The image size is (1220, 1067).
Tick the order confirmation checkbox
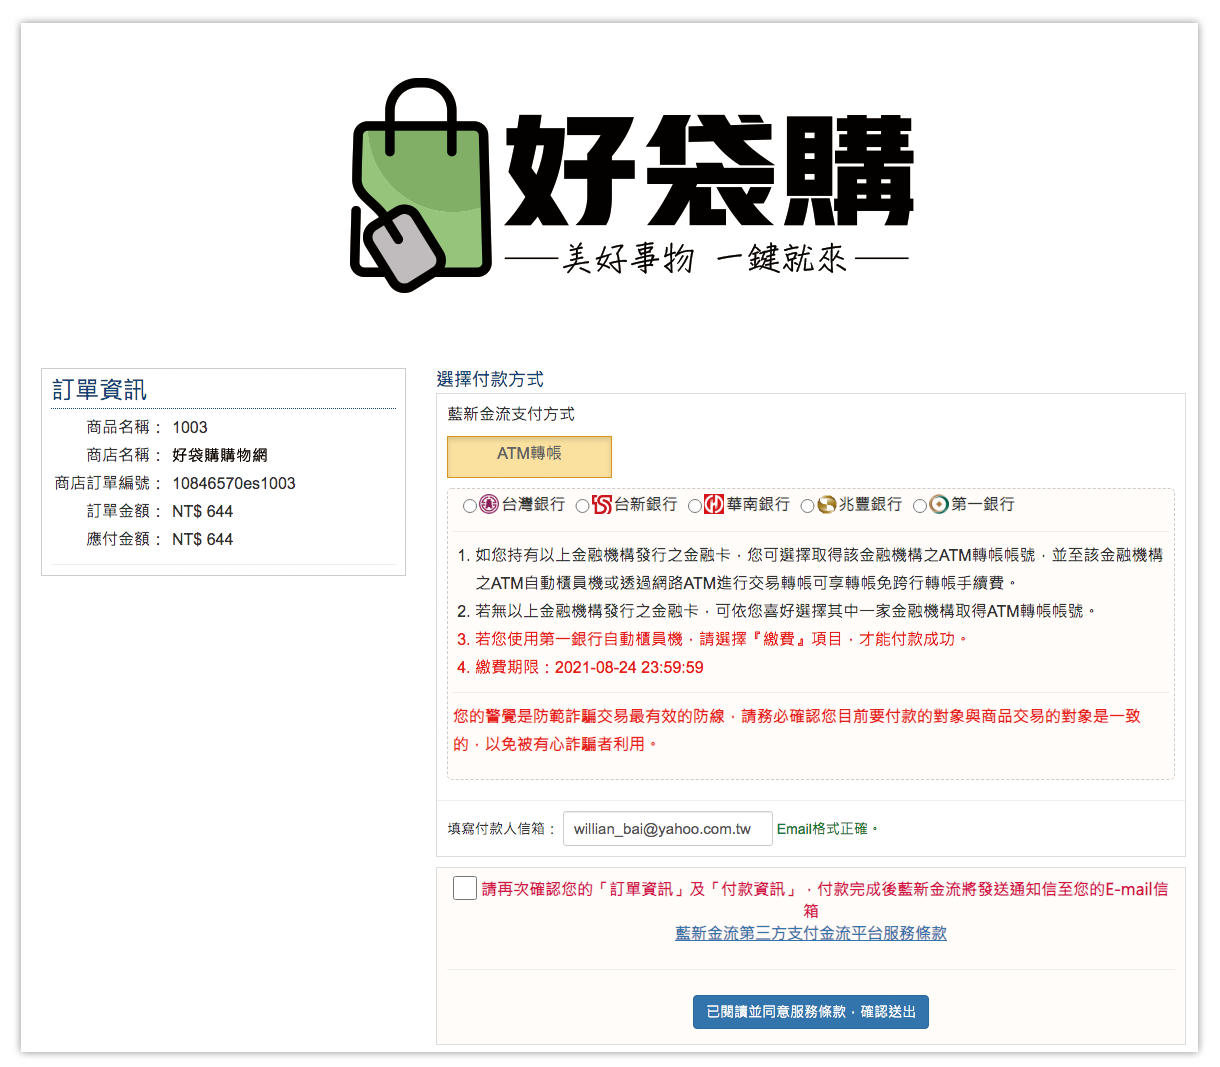(465, 888)
